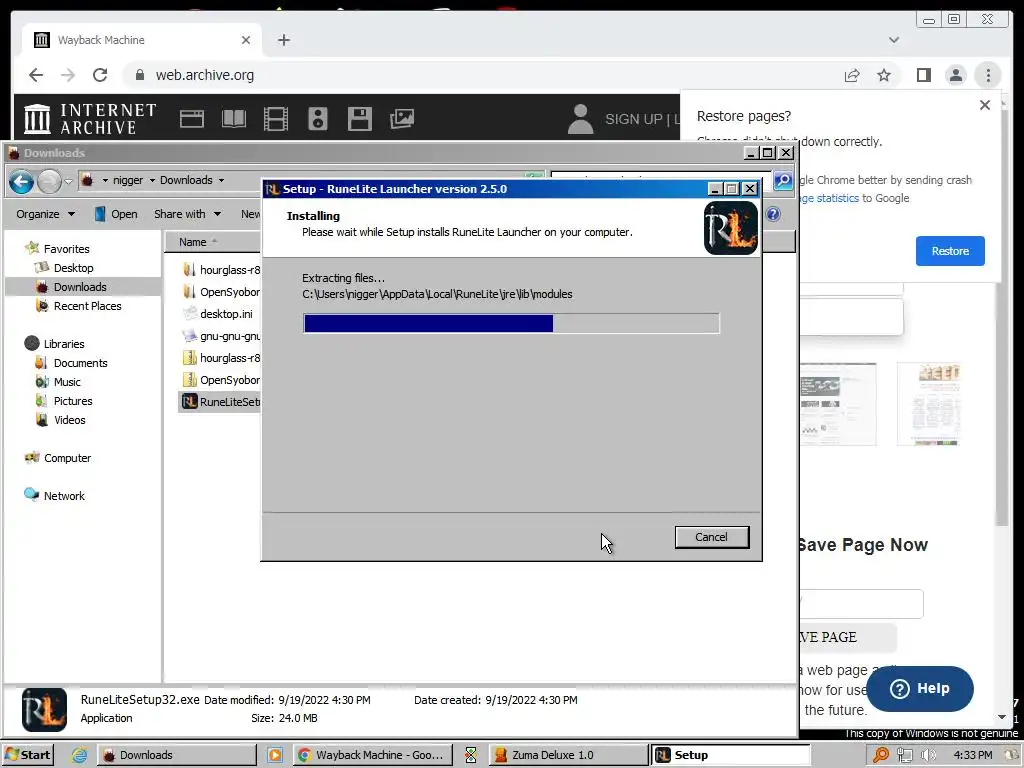The height and width of the screenshot is (768, 1024).
Task: Select the Documents library
Action: click(x=80, y=363)
